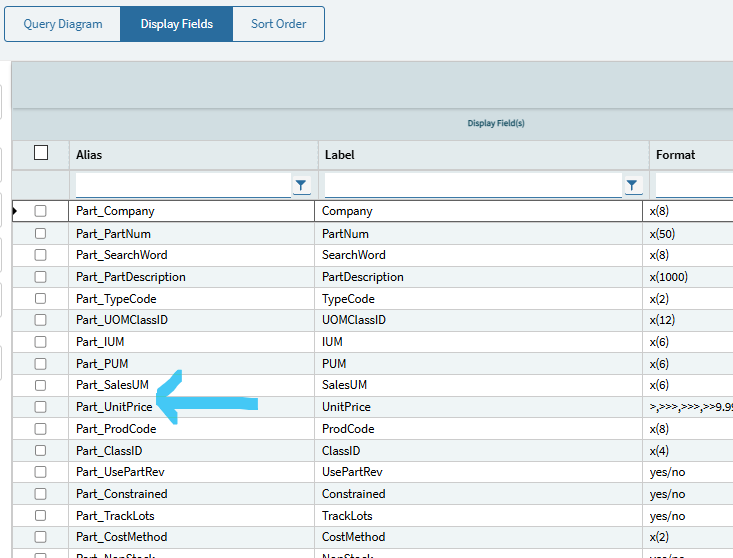Viewport: 733px width, 558px height.
Task: Click the Label column filter icon
Action: point(632,185)
